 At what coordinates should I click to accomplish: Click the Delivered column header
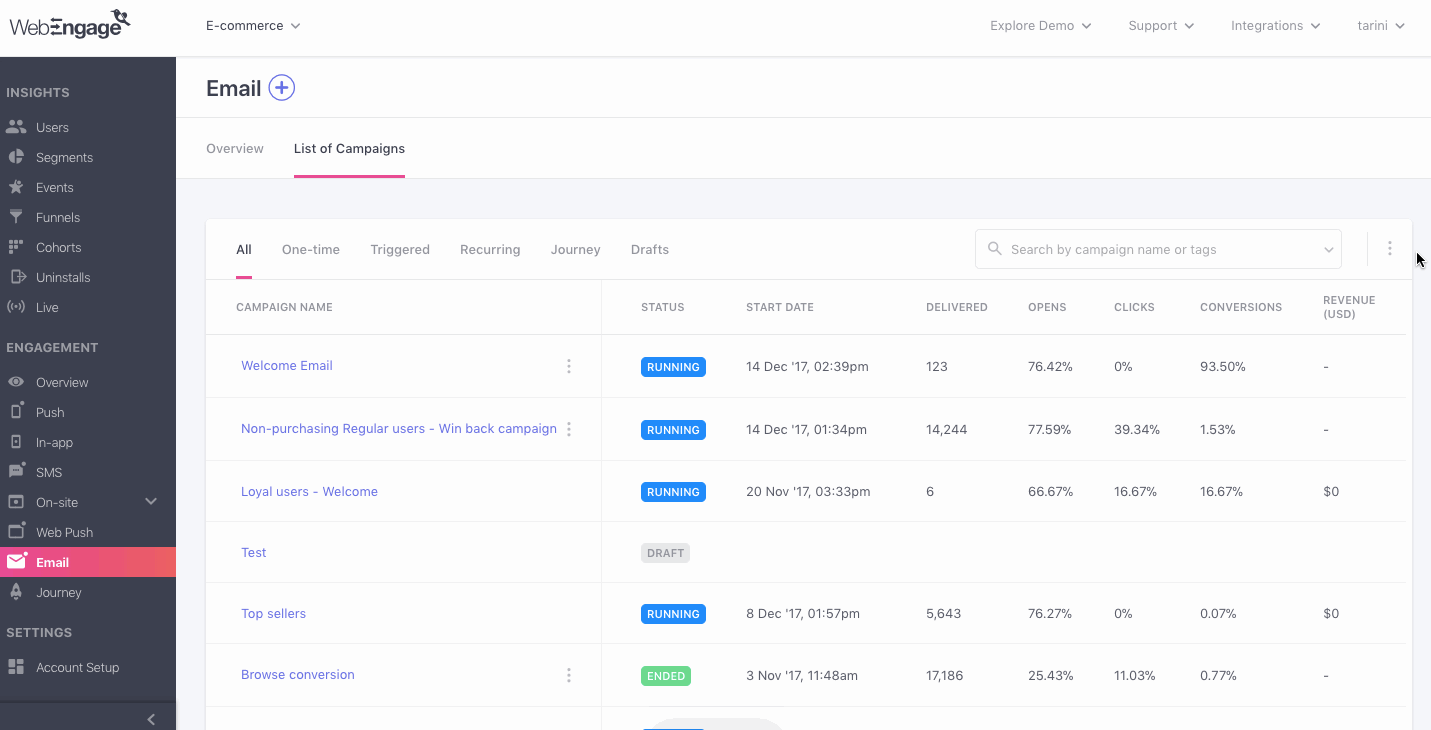(957, 307)
